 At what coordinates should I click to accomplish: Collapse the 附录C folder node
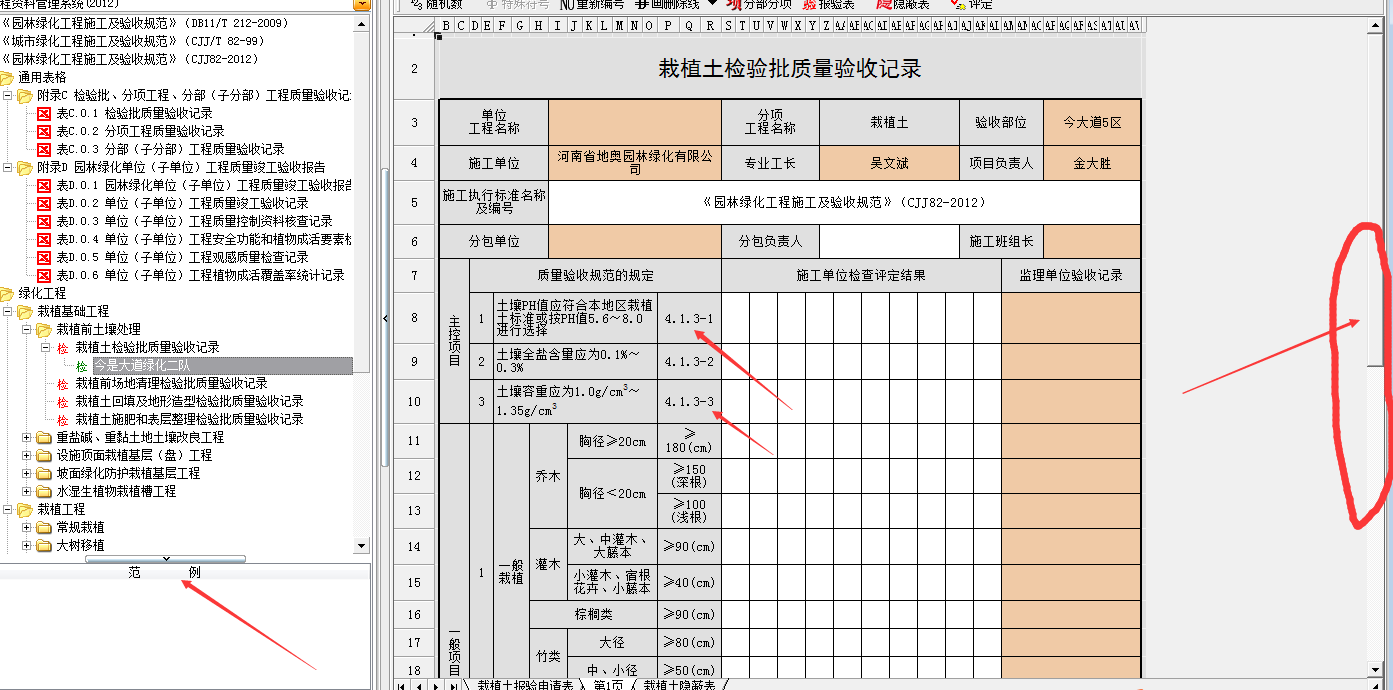[x=8, y=96]
